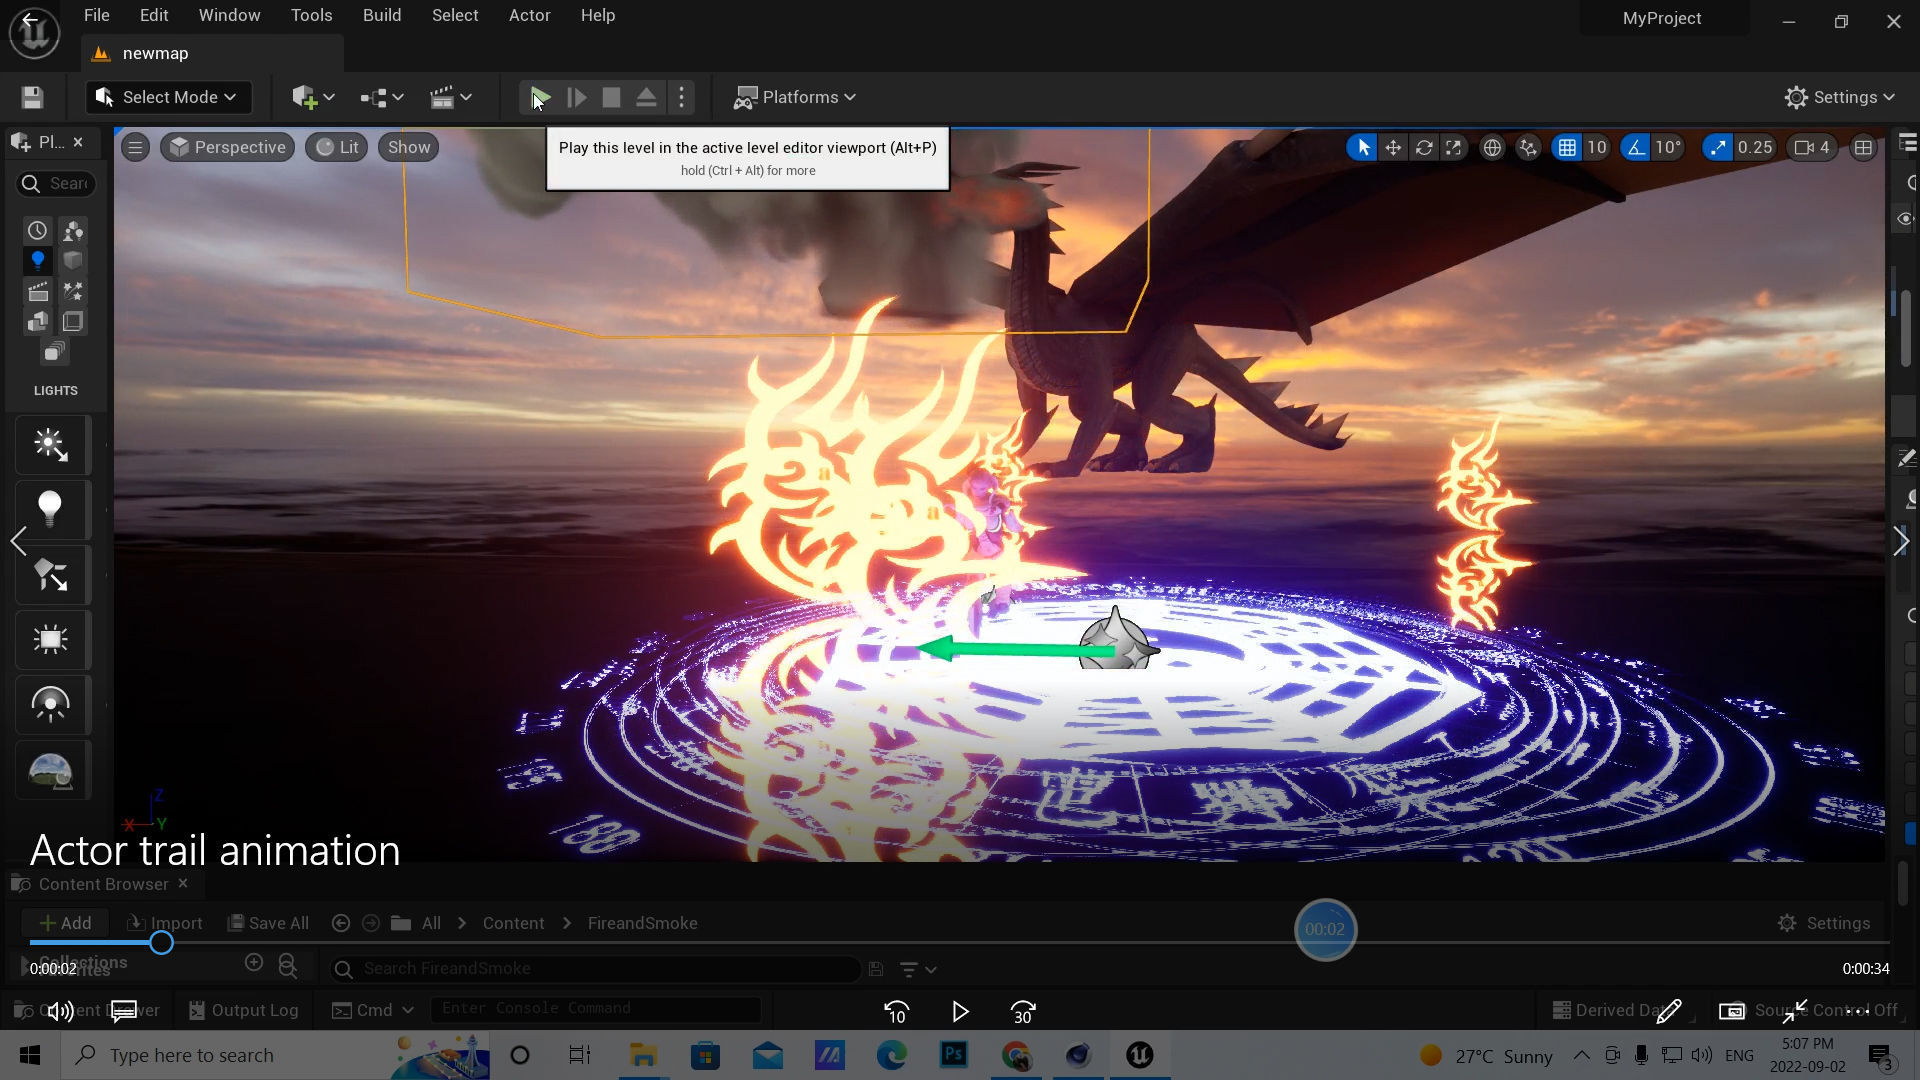The height and width of the screenshot is (1080, 1920).
Task: Click the Eject icon in the play toolbar
Action: coord(646,97)
